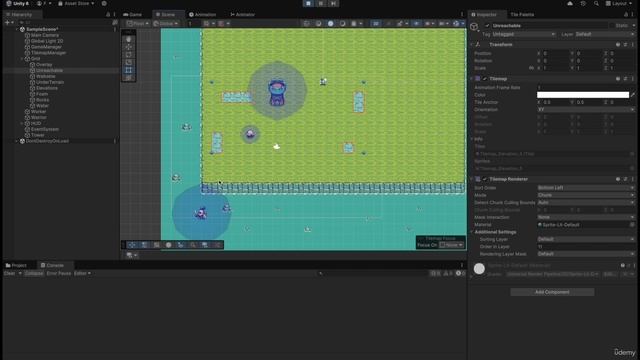
Task: Click the GameObject cube icon in Inspector
Action: [x=474, y=27]
